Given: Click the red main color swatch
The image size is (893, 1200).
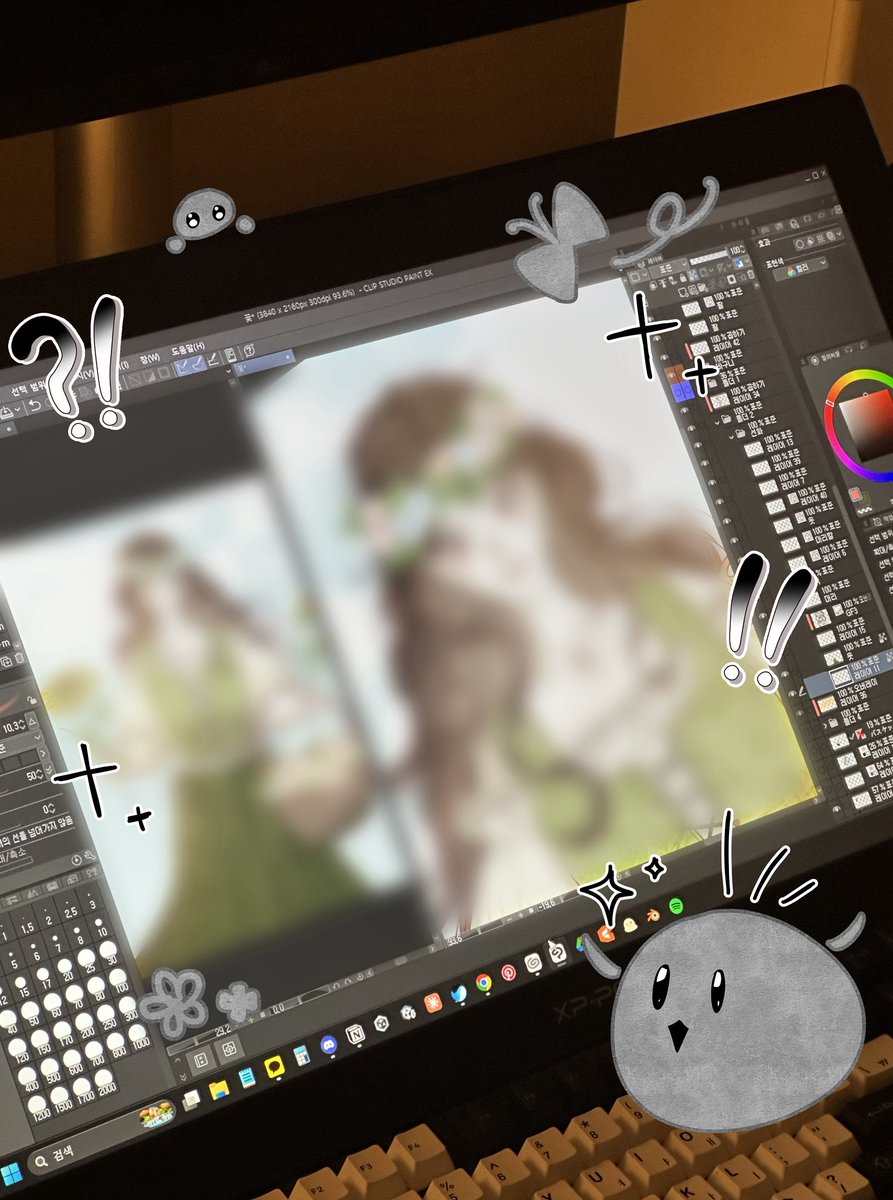Looking at the screenshot, I should coord(855,494).
